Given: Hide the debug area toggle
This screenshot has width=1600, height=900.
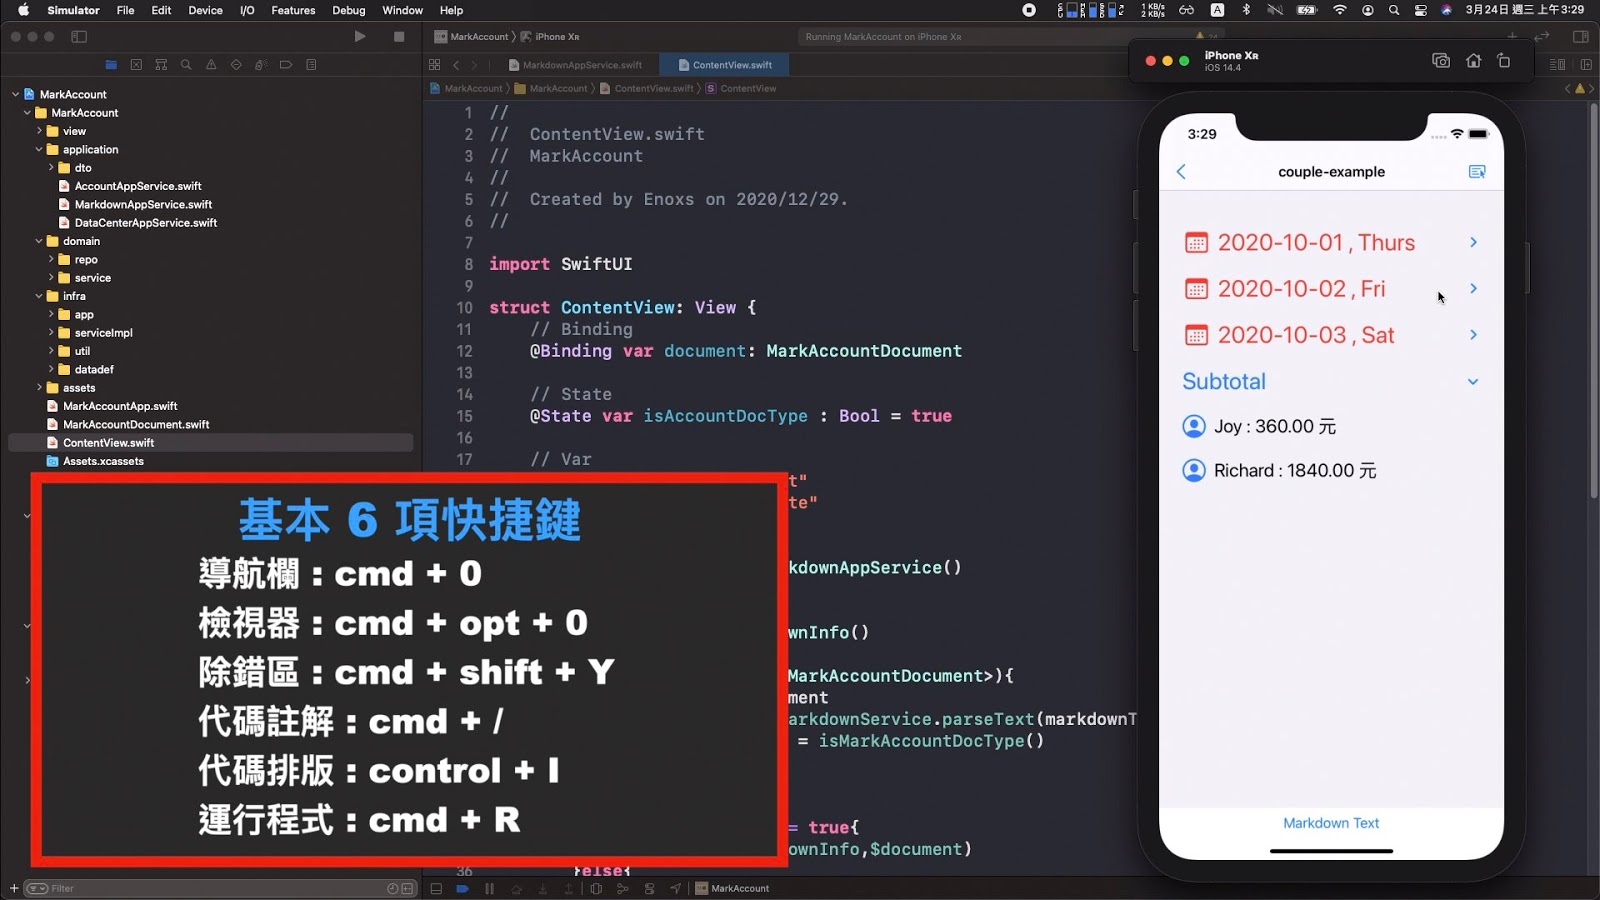Looking at the screenshot, I should [x=436, y=888].
